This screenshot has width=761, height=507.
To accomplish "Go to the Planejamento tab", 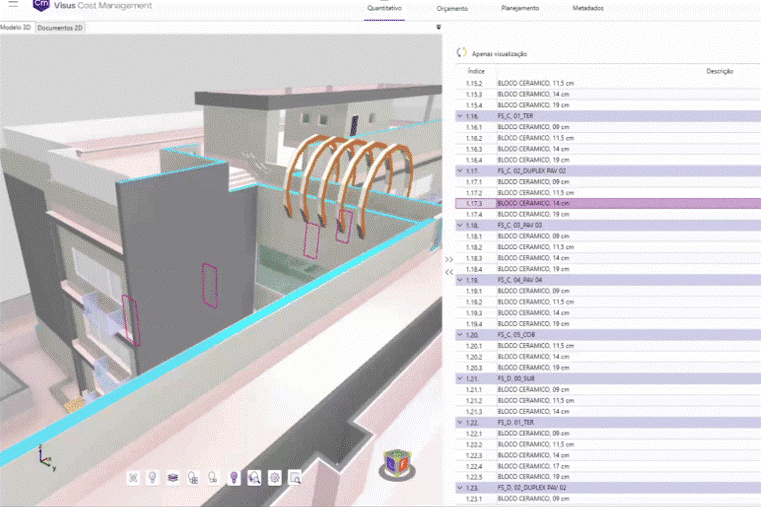I will [x=520, y=7].
